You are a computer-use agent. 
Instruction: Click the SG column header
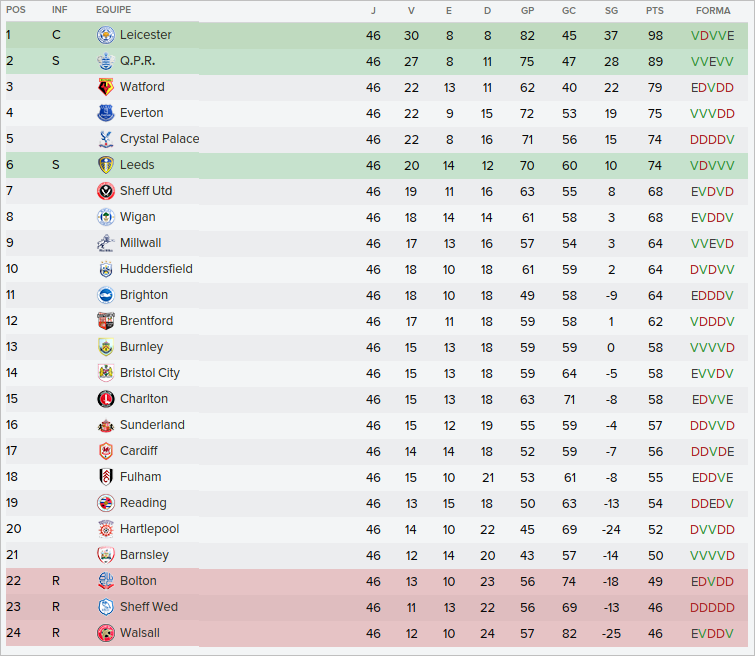click(x=611, y=10)
